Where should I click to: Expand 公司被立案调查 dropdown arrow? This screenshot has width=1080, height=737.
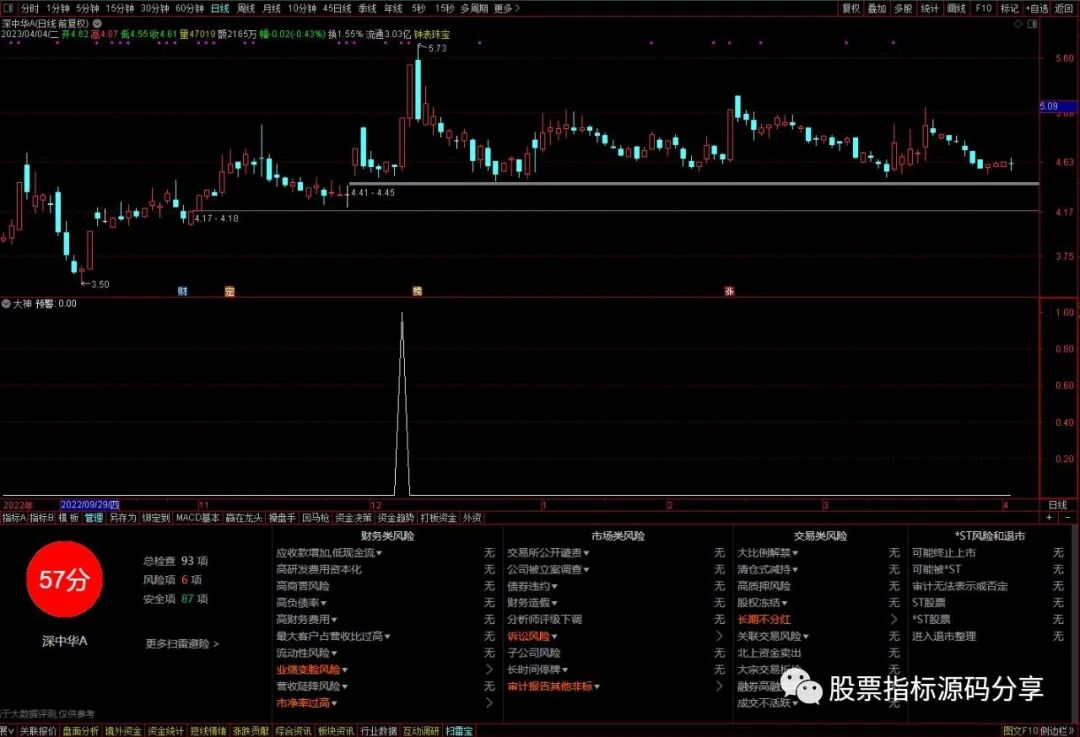586,570
